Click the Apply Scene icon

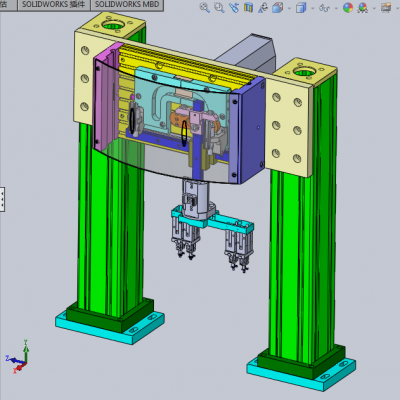(x=363, y=7)
